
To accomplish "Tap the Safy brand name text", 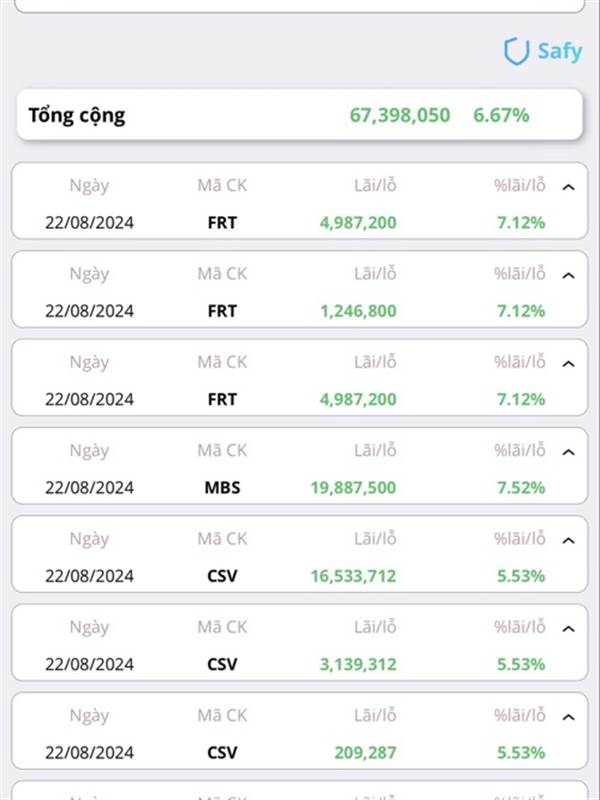I will tap(559, 52).
